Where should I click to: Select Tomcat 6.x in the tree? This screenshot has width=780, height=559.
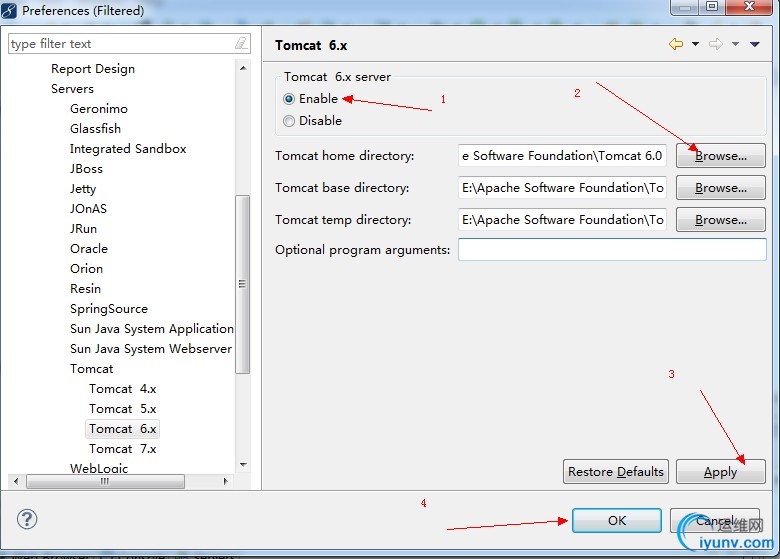(x=123, y=429)
